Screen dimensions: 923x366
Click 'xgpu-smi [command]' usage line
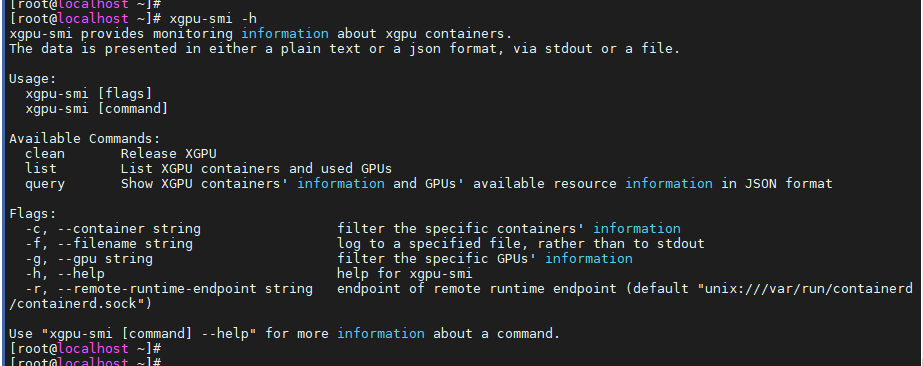[97, 109]
